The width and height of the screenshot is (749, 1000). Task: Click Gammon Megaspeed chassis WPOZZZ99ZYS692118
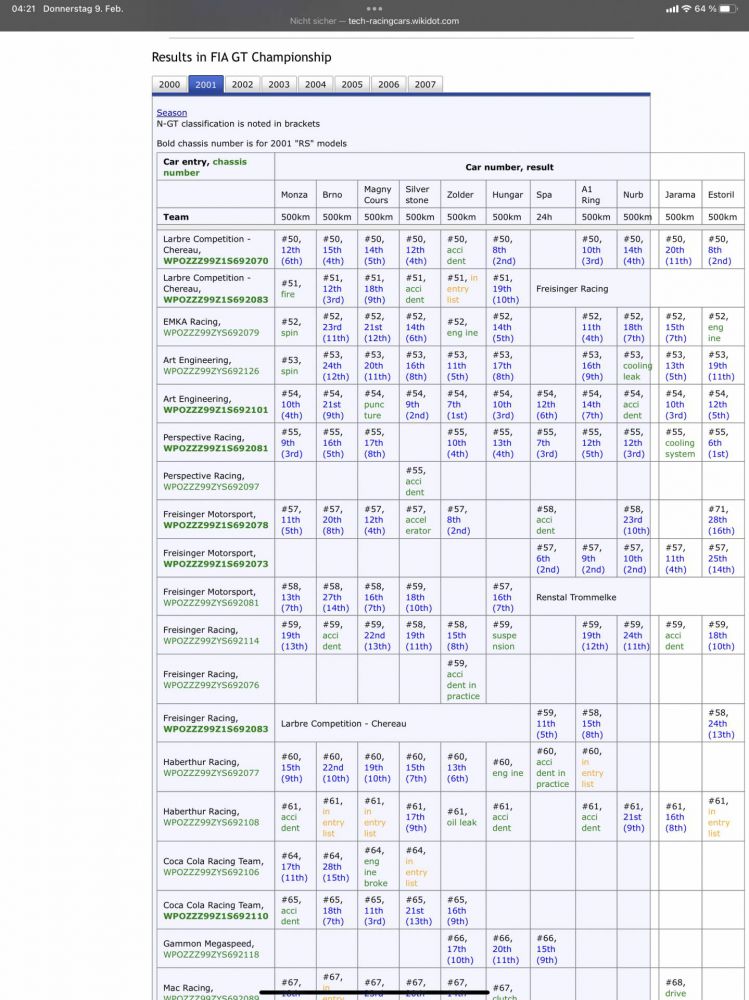pyautogui.click(x=211, y=954)
